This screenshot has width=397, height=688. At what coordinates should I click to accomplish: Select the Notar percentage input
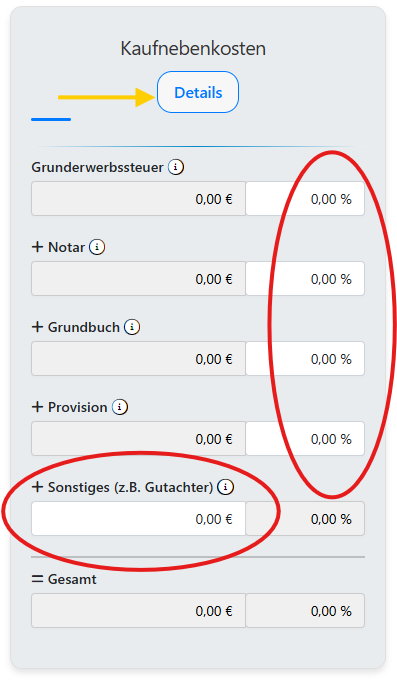305,279
